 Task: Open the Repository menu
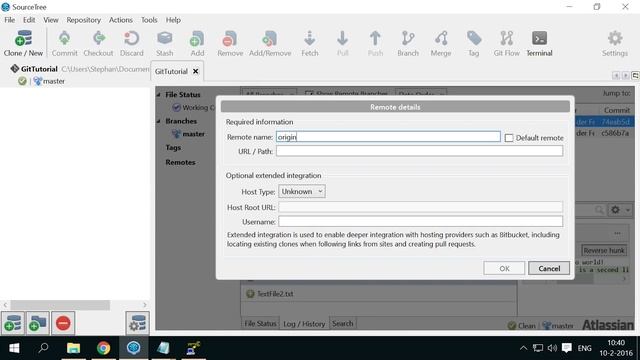84,20
